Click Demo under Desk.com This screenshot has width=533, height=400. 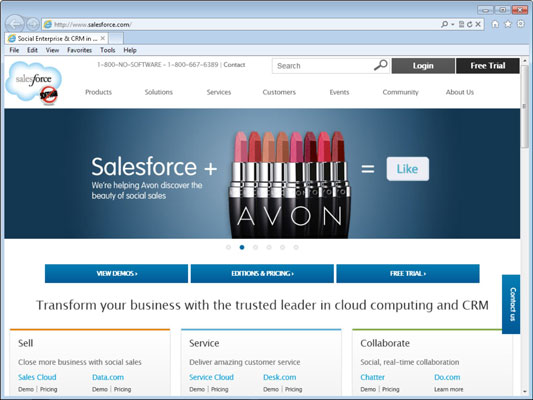(x=271, y=389)
